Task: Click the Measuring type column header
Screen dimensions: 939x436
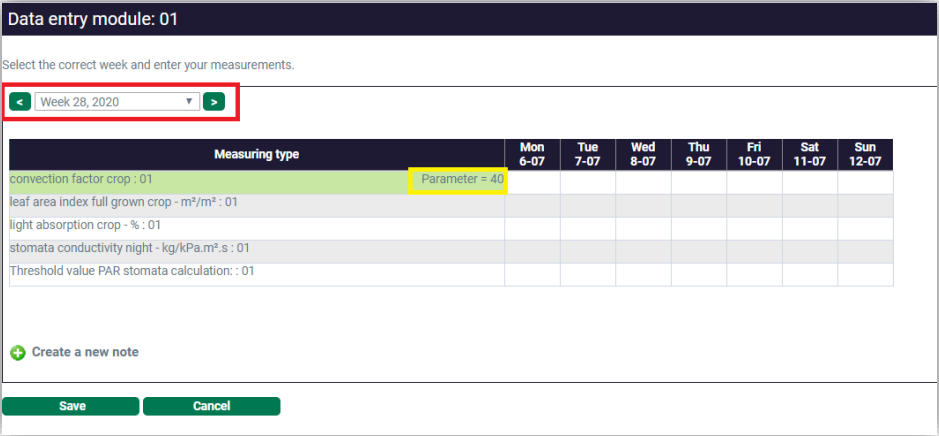Action: tap(256, 154)
